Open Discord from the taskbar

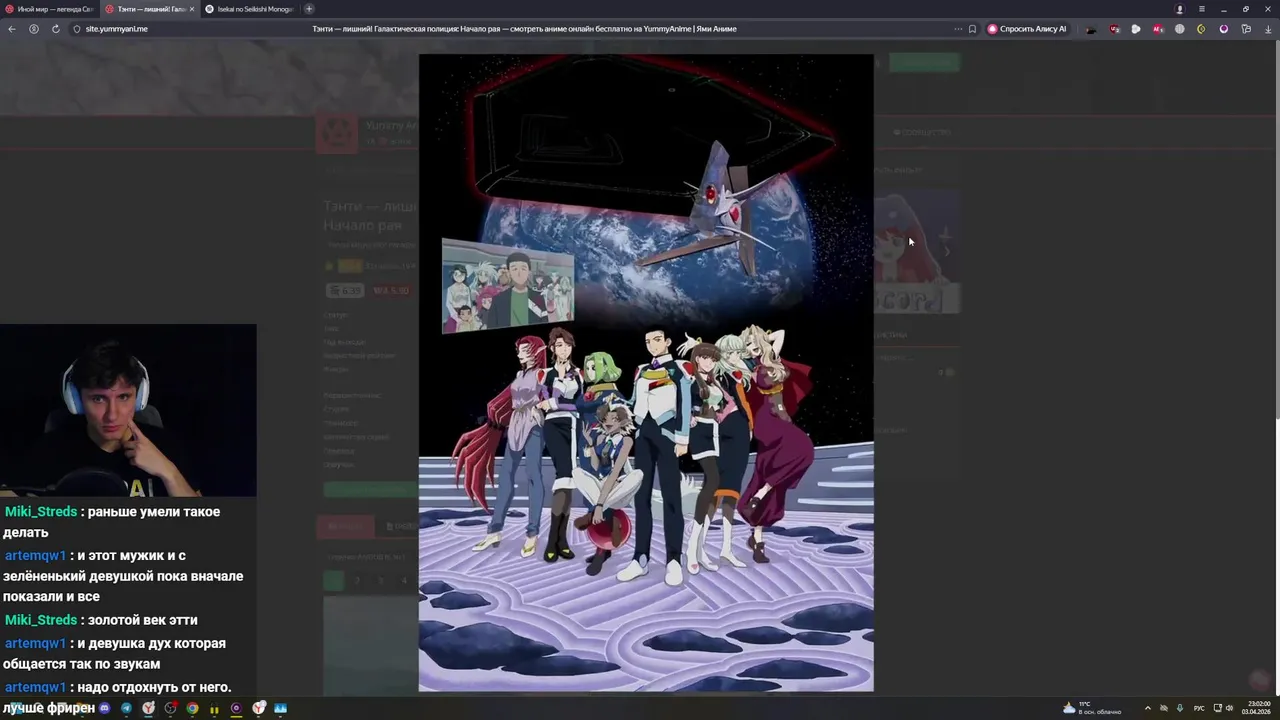click(104, 708)
